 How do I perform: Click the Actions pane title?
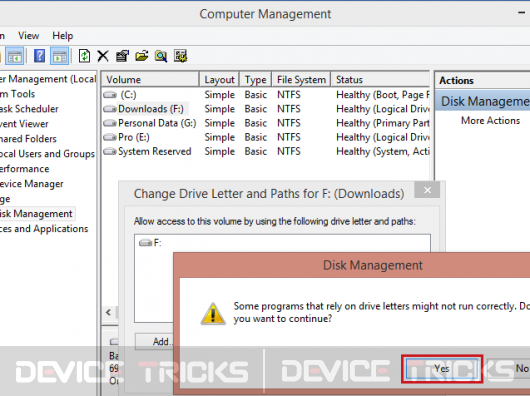[x=456, y=81]
